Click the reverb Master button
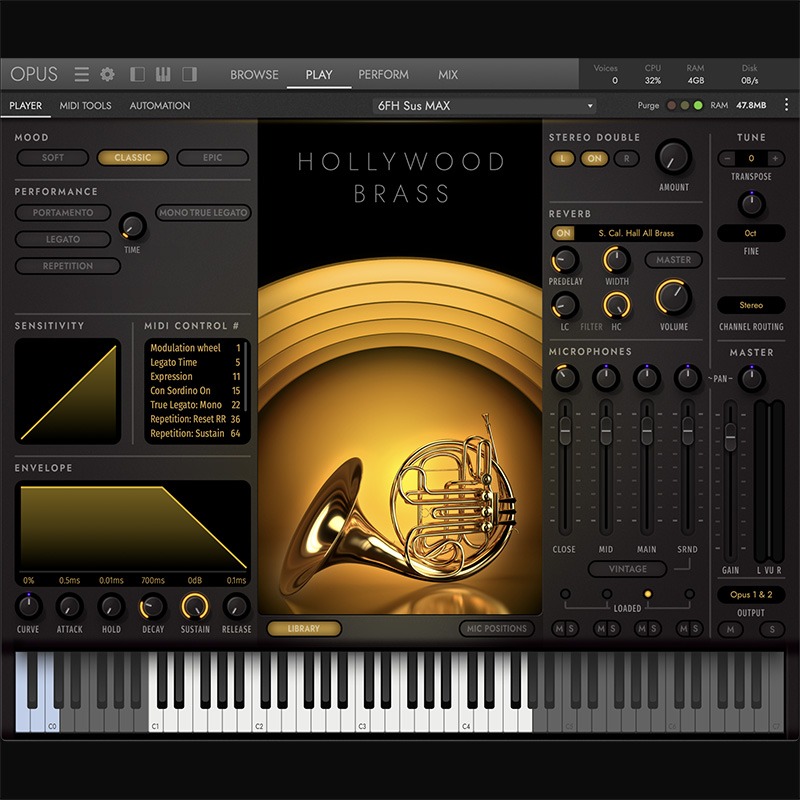Screen dimensions: 800x800 pyautogui.click(x=673, y=260)
